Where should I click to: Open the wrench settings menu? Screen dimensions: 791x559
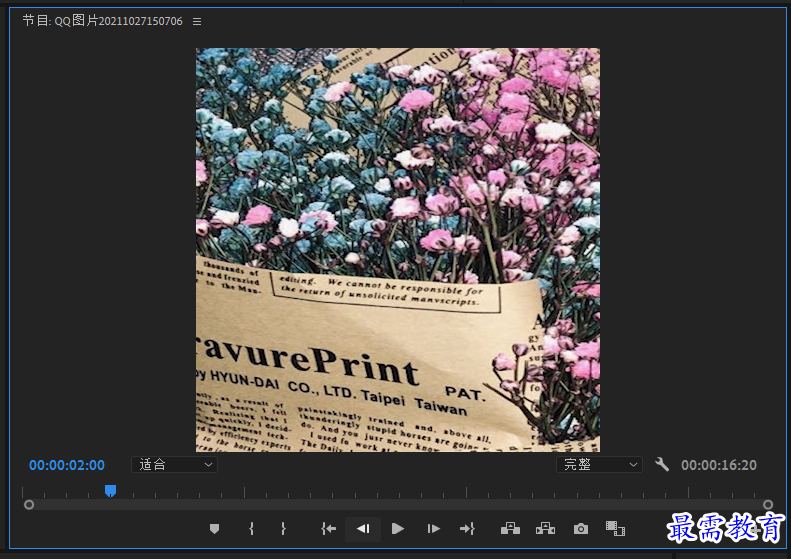pyautogui.click(x=662, y=464)
